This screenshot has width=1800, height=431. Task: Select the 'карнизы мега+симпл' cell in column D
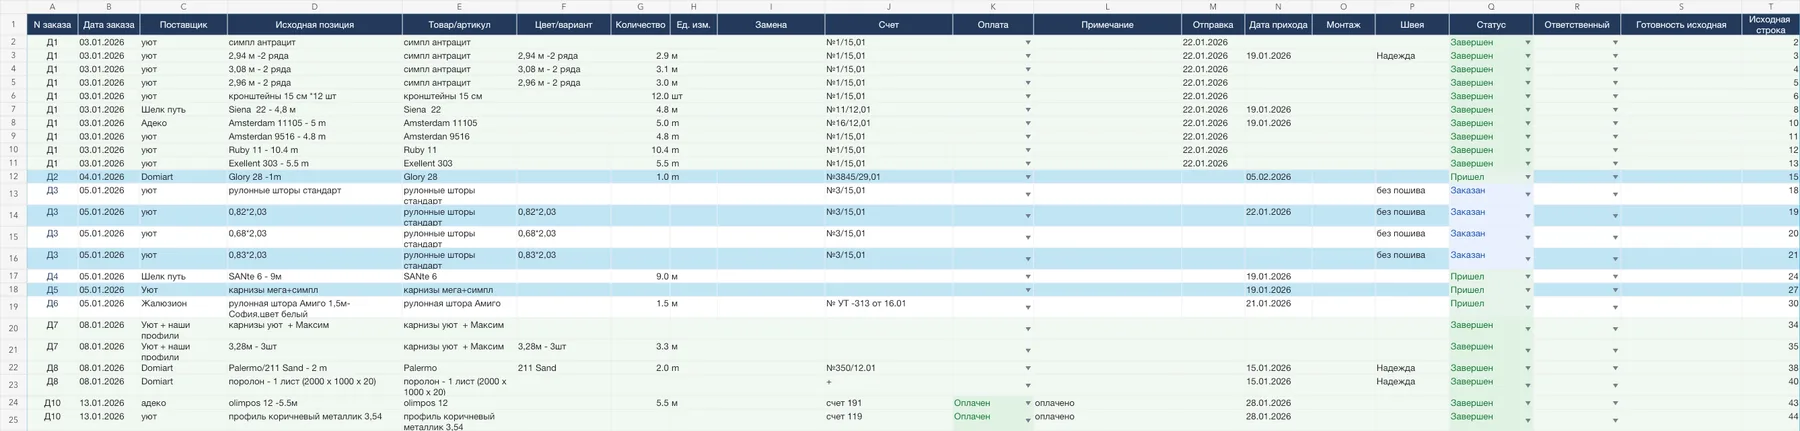314,290
